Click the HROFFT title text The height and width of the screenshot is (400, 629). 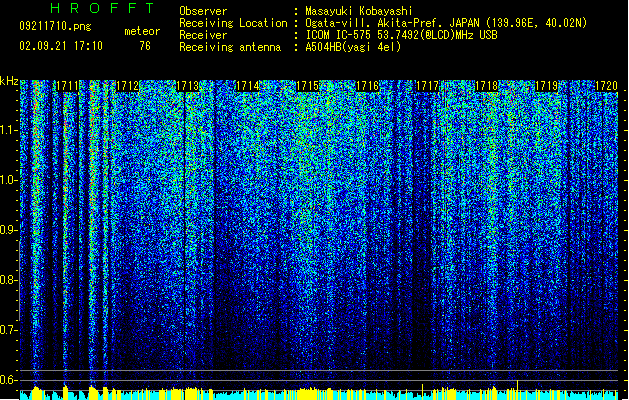pyautogui.click(x=102, y=8)
